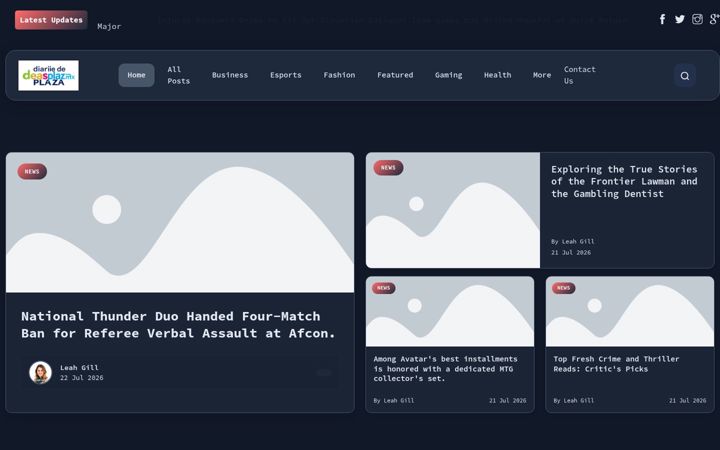720x450 pixels.
Task: Click '21 Jul 2026' date on Frontier Lawman card
Action: 571,253
